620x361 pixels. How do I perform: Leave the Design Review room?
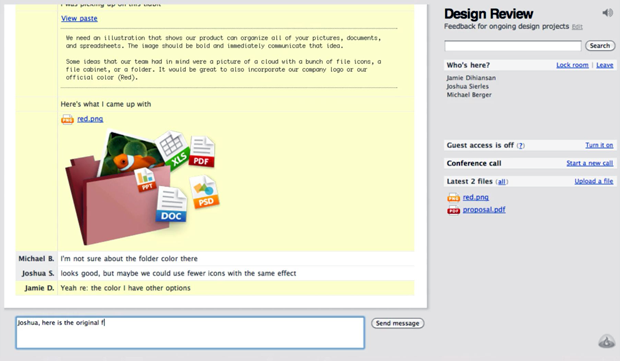605,65
